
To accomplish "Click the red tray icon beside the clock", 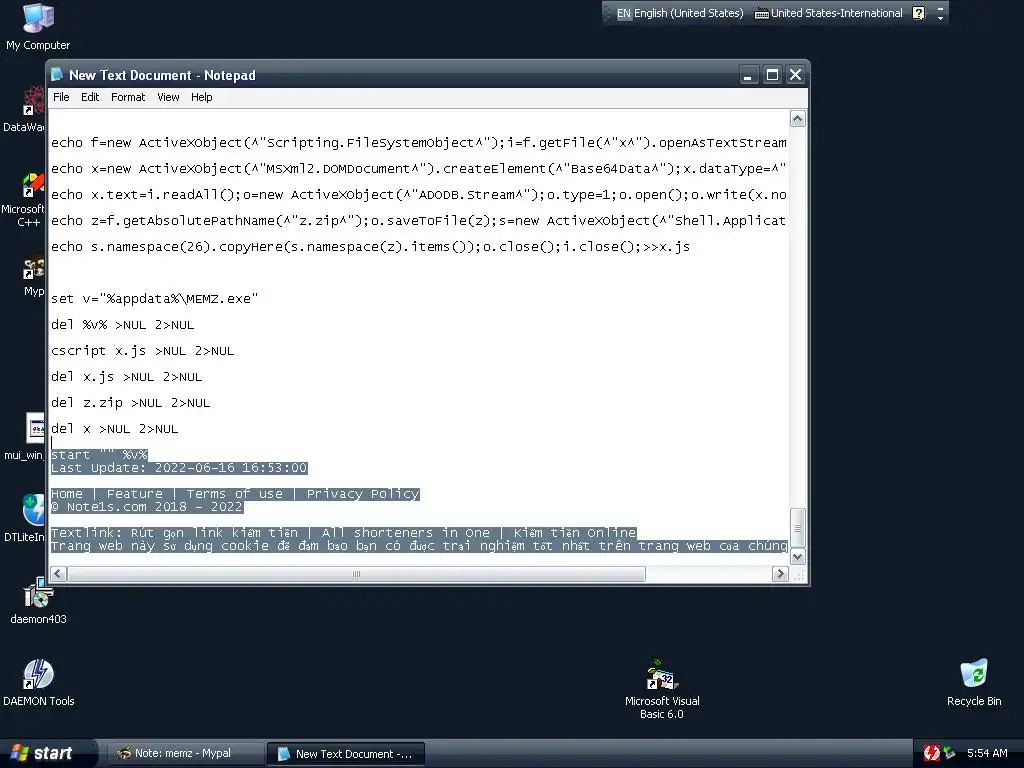I will [931, 753].
